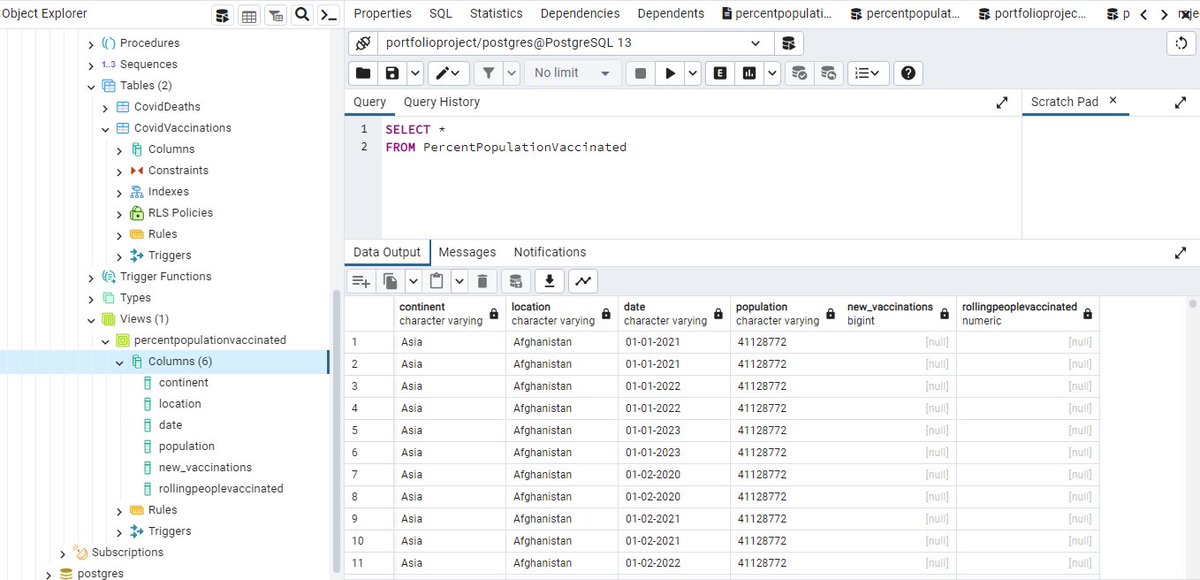The height and width of the screenshot is (580, 1200).
Task: Select row 5 date cell 01-01-2023
Action: 674,430
